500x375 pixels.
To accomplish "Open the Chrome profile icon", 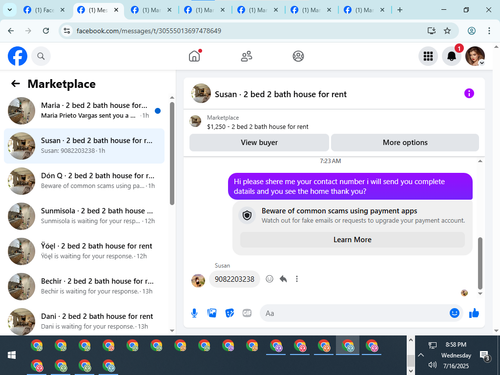I will point(471,31).
